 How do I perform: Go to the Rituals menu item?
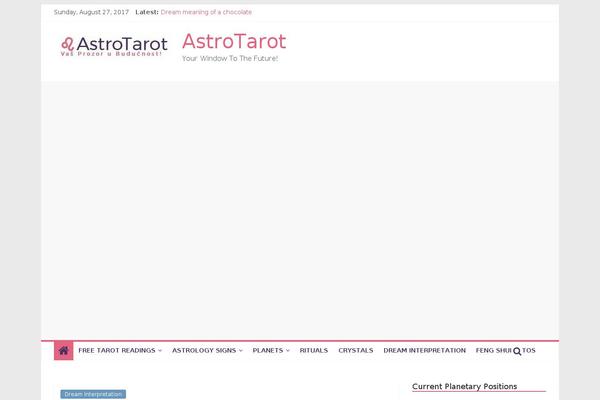tap(314, 351)
